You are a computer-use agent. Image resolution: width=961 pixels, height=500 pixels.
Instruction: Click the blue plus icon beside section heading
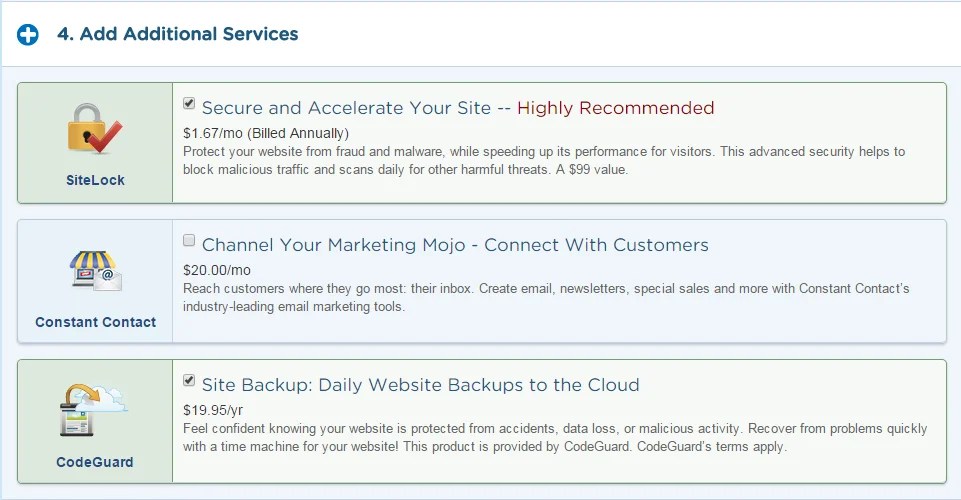point(28,34)
